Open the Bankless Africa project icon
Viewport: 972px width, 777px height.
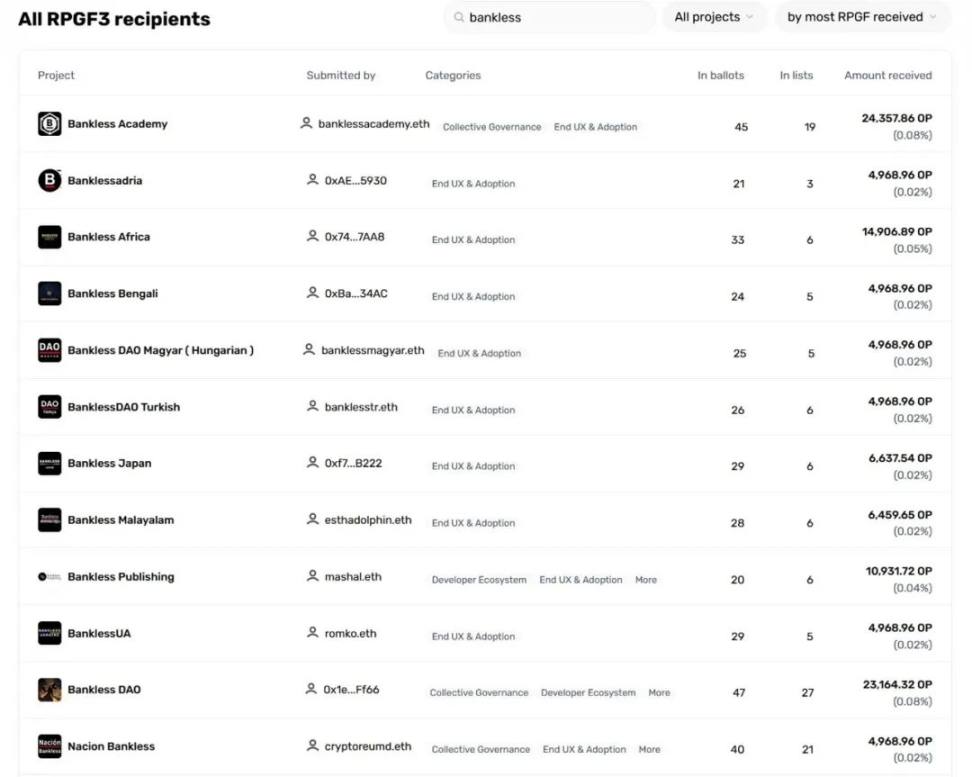[x=50, y=237]
